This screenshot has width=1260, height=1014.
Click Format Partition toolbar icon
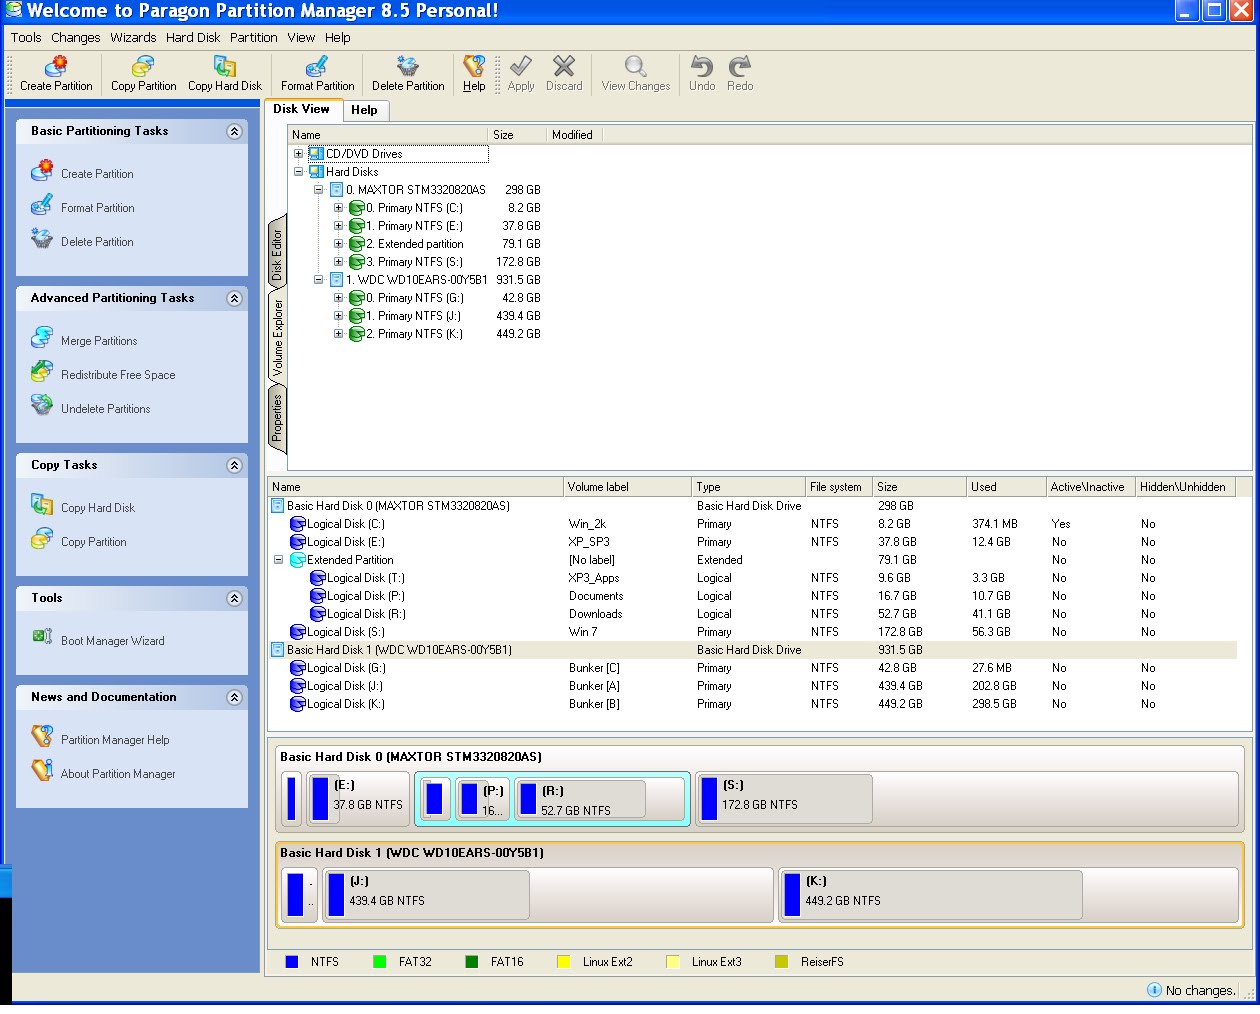(x=317, y=67)
